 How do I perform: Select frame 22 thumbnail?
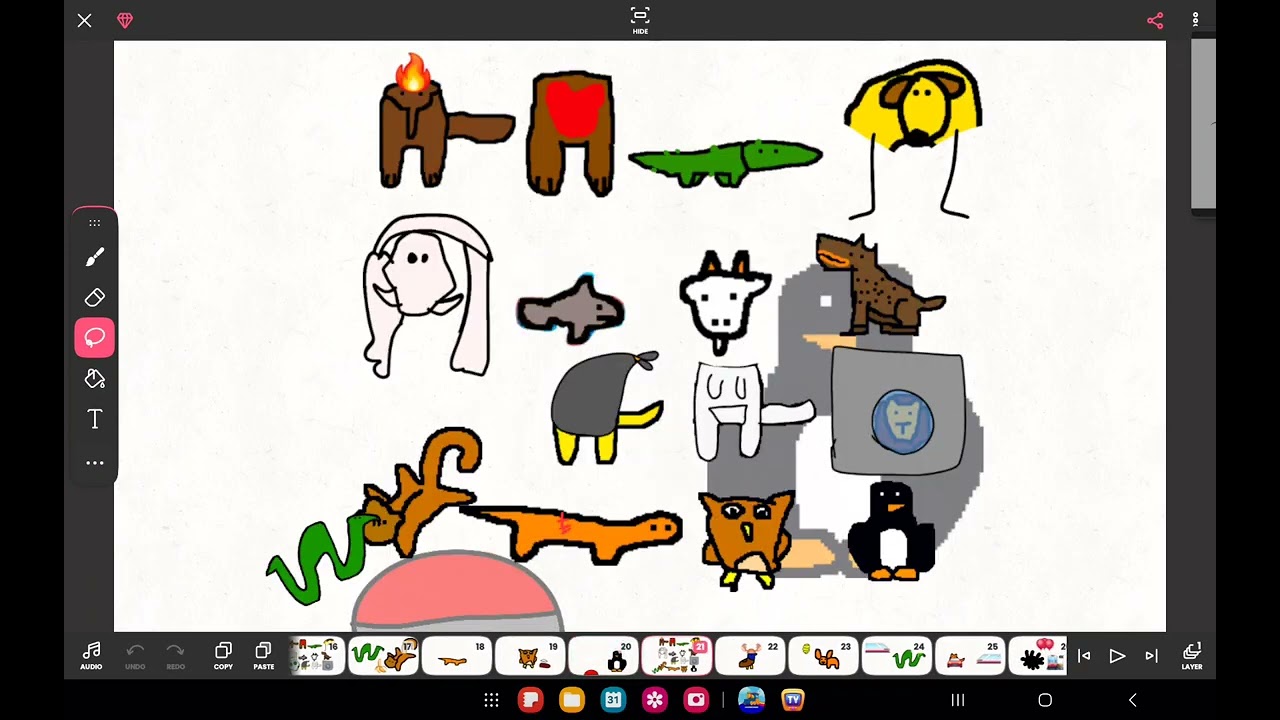[x=750, y=657]
